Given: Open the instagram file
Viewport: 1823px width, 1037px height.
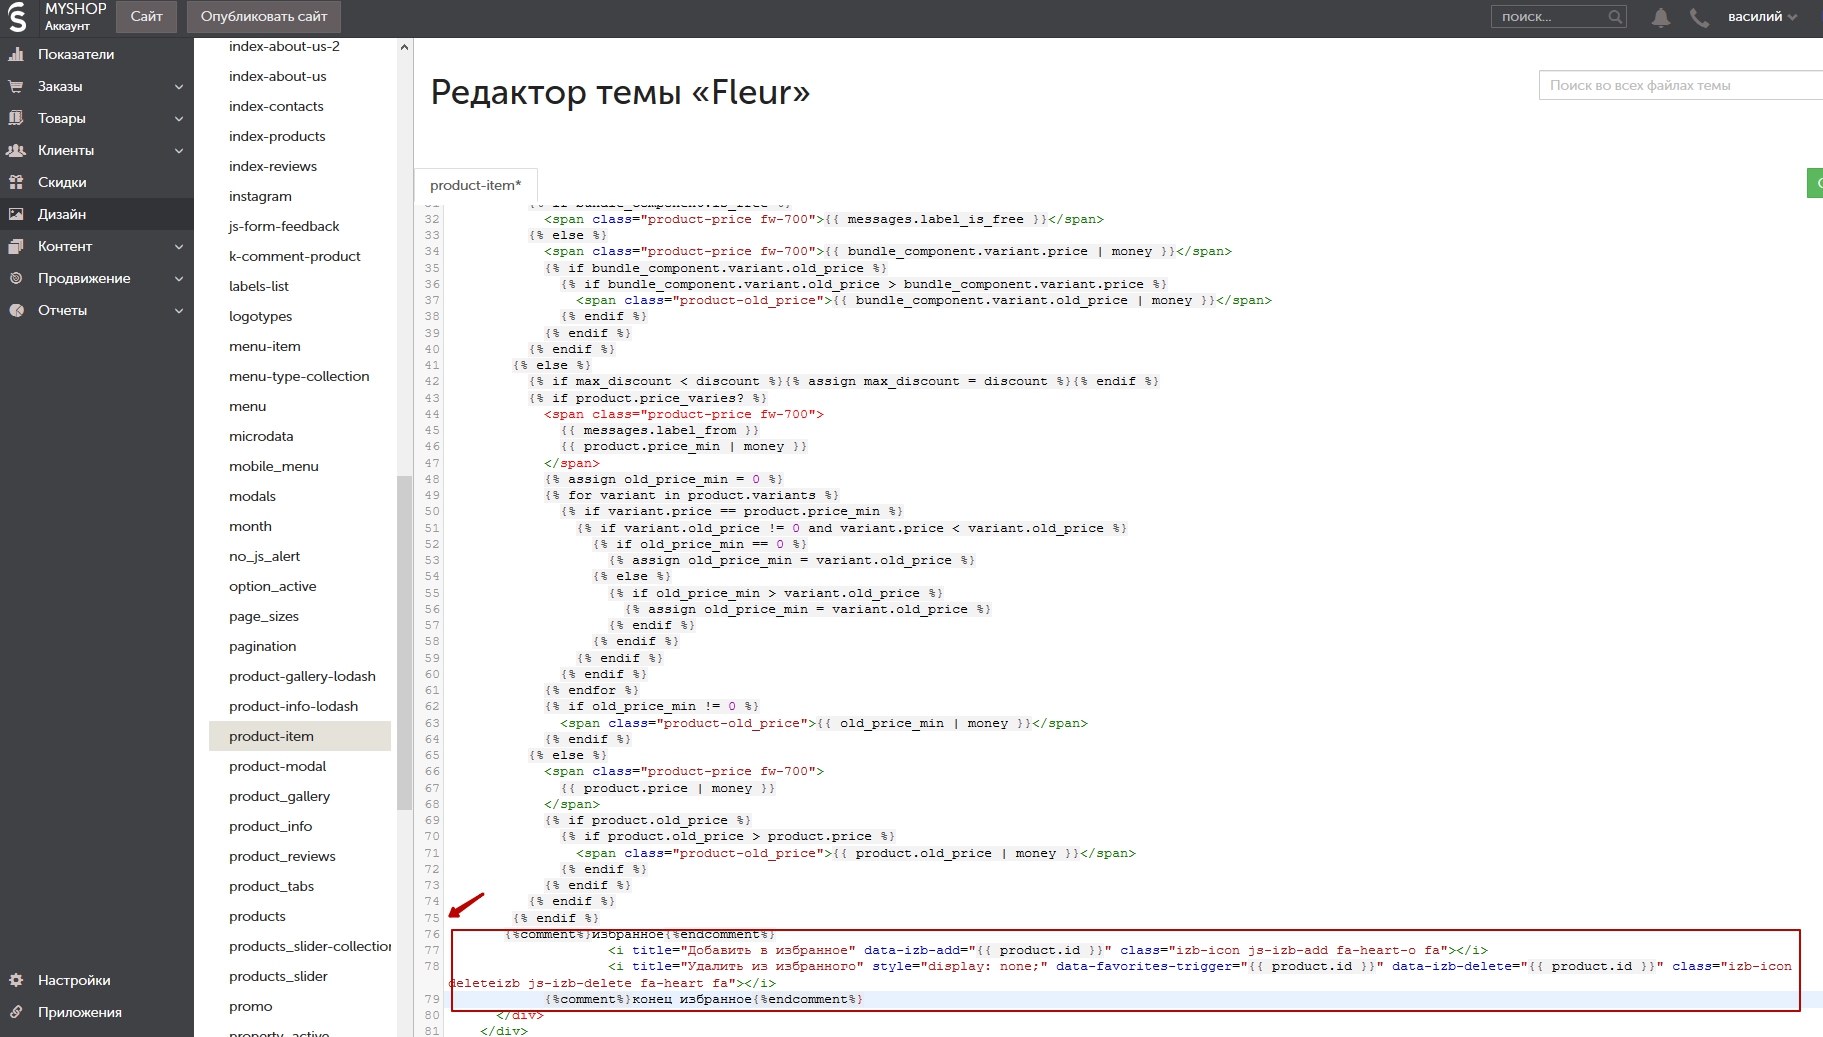Looking at the screenshot, I should coord(260,196).
